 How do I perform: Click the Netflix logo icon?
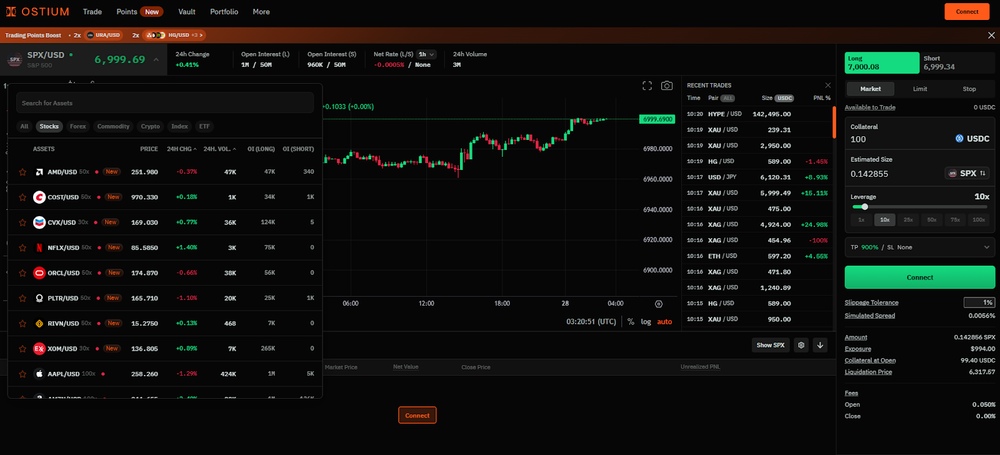pos(39,248)
